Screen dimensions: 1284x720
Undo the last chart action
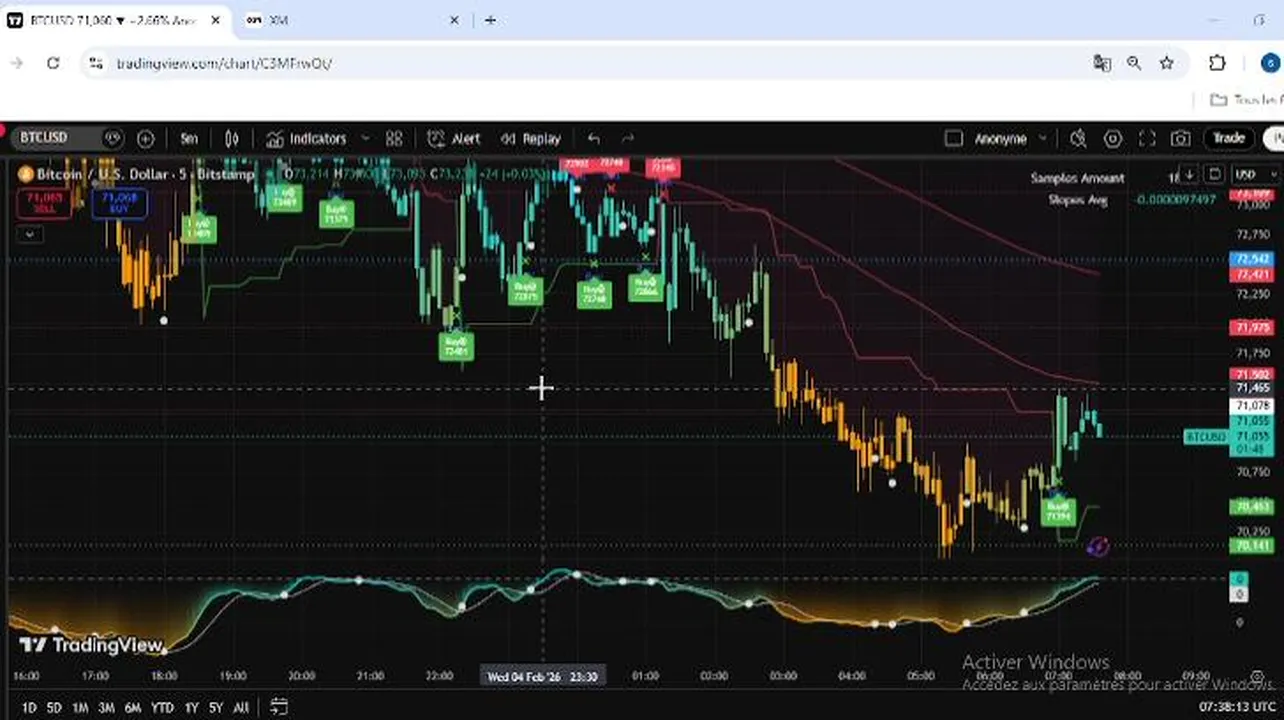coord(594,139)
